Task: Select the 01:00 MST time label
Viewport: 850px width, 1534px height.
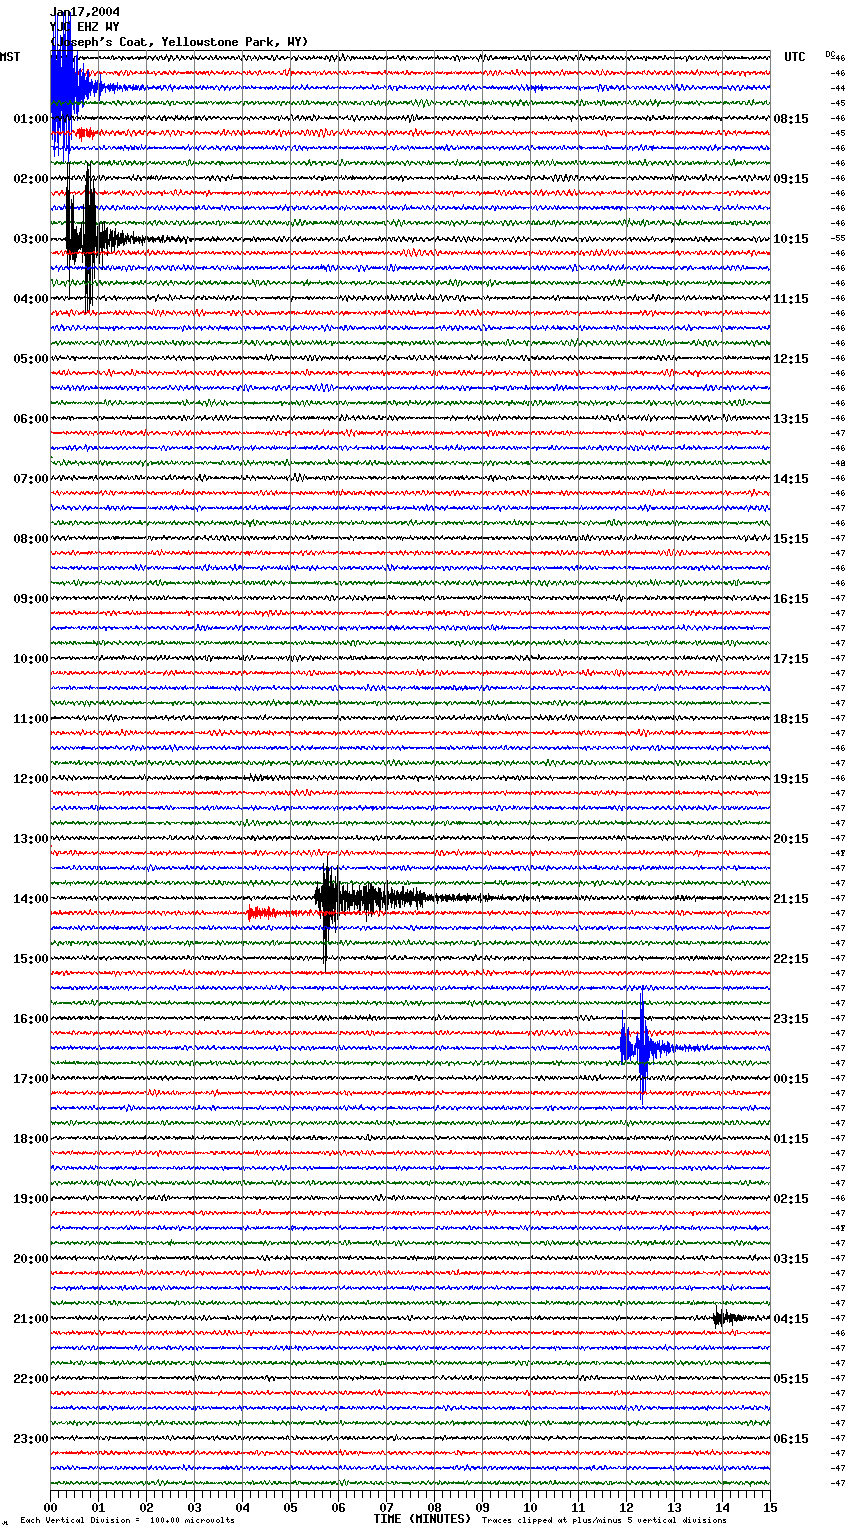Action: 31,119
